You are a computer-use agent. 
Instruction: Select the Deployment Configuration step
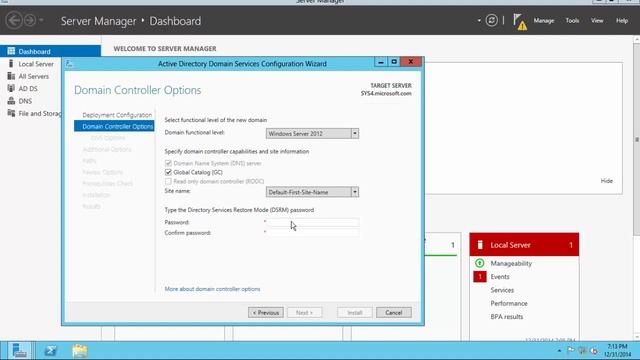117,115
